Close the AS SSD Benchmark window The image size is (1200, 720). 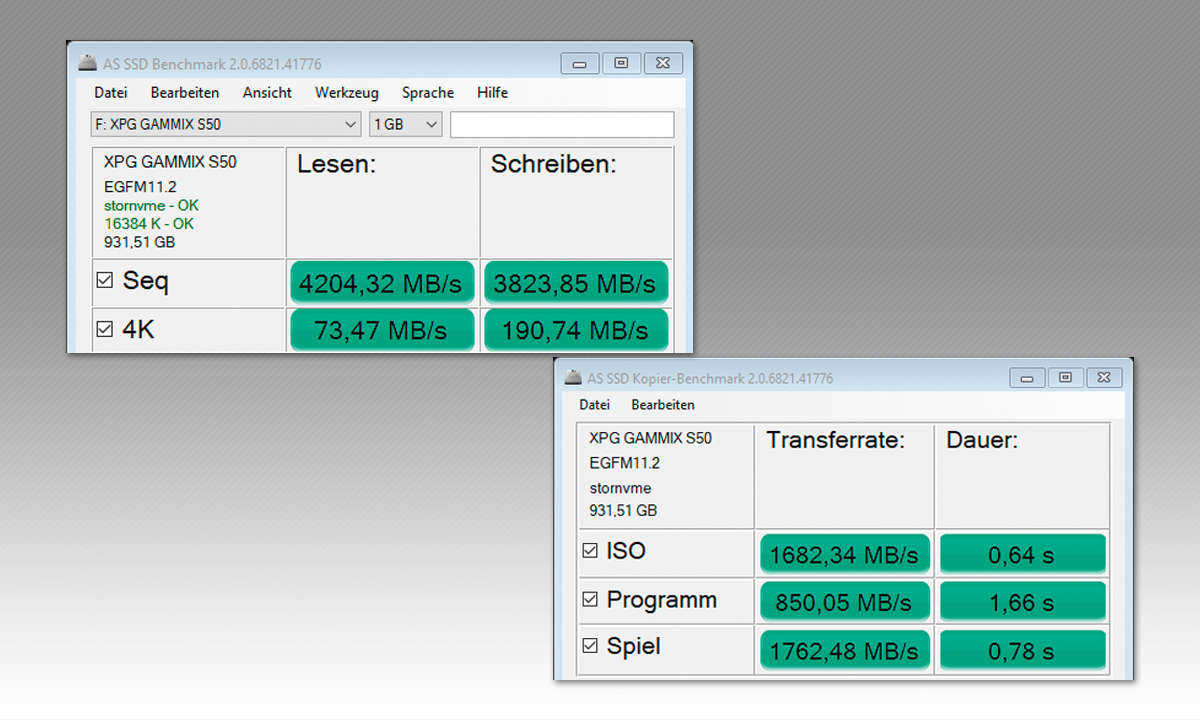point(663,63)
